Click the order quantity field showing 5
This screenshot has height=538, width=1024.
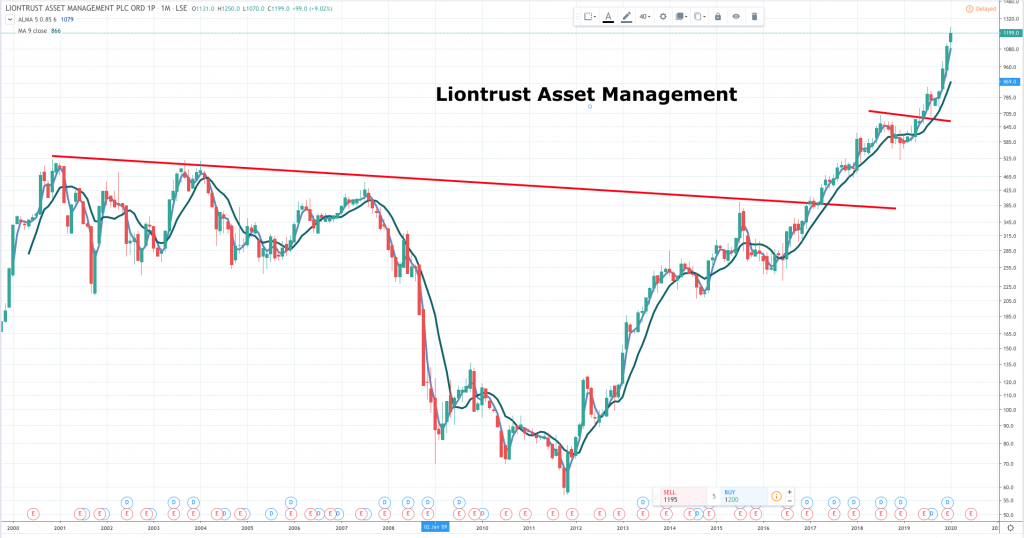point(713,496)
